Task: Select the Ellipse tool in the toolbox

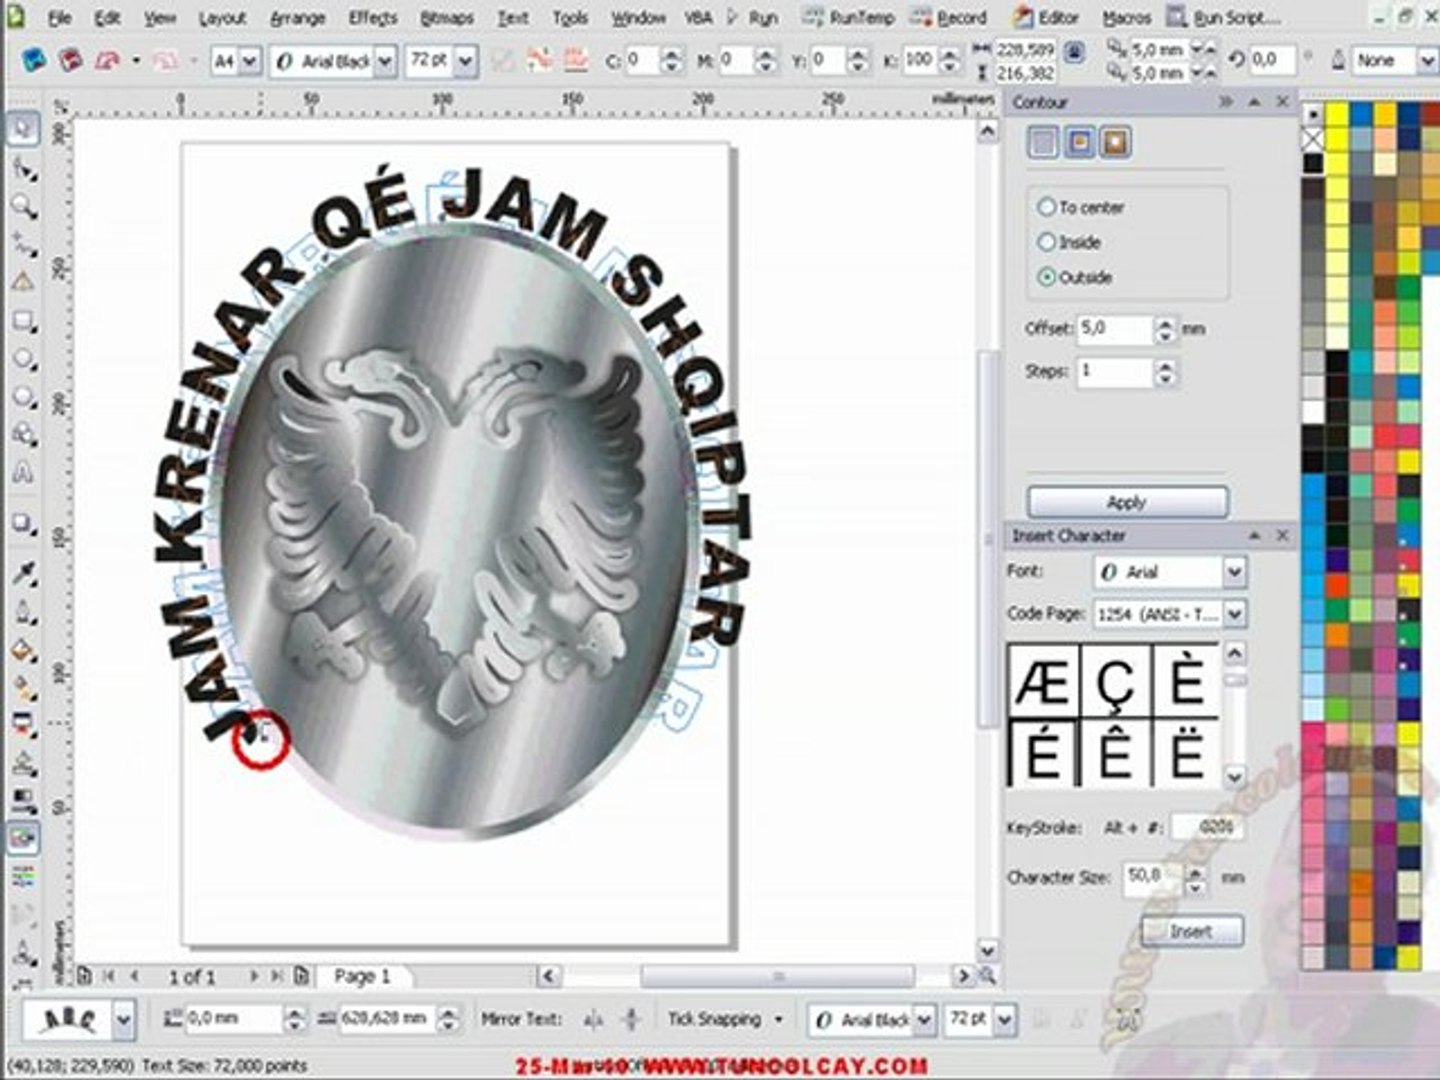Action: click(23, 360)
